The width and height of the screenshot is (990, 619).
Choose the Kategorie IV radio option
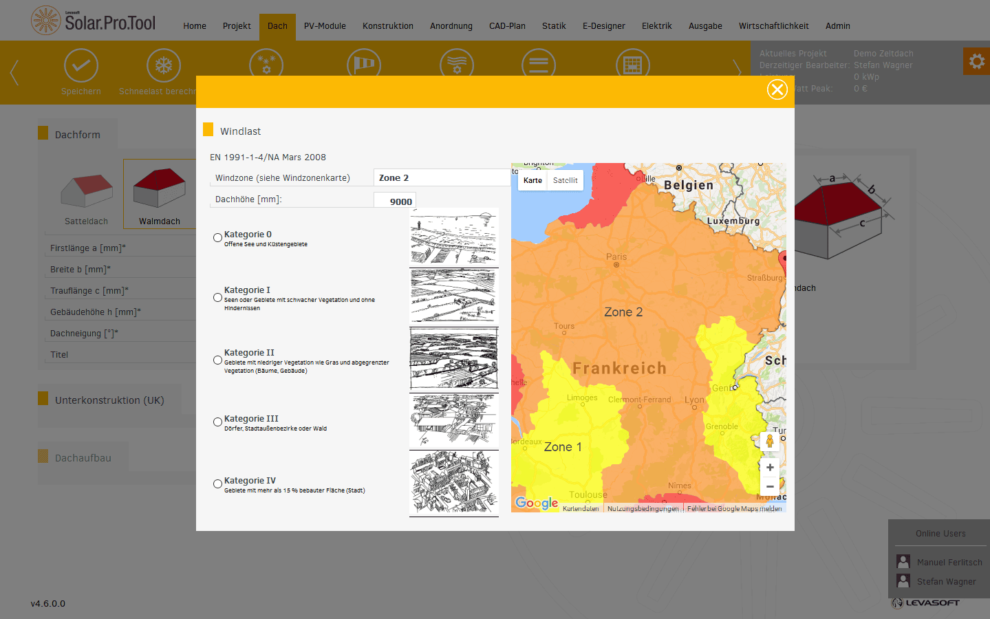tap(218, 484)
